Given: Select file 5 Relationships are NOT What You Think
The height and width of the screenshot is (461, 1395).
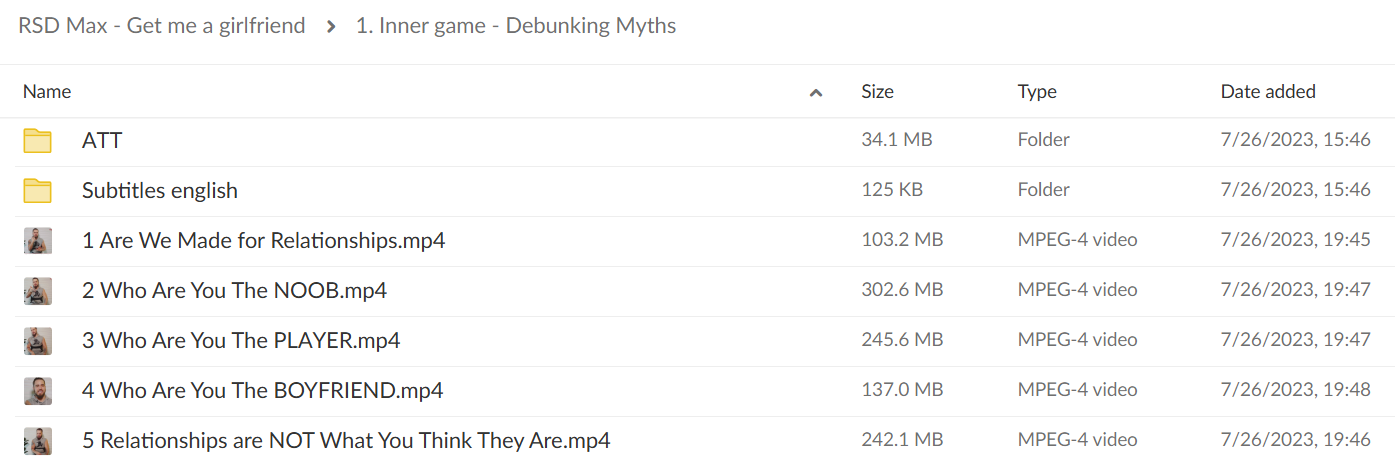Looking at the screenshot, I should point(346,440).
